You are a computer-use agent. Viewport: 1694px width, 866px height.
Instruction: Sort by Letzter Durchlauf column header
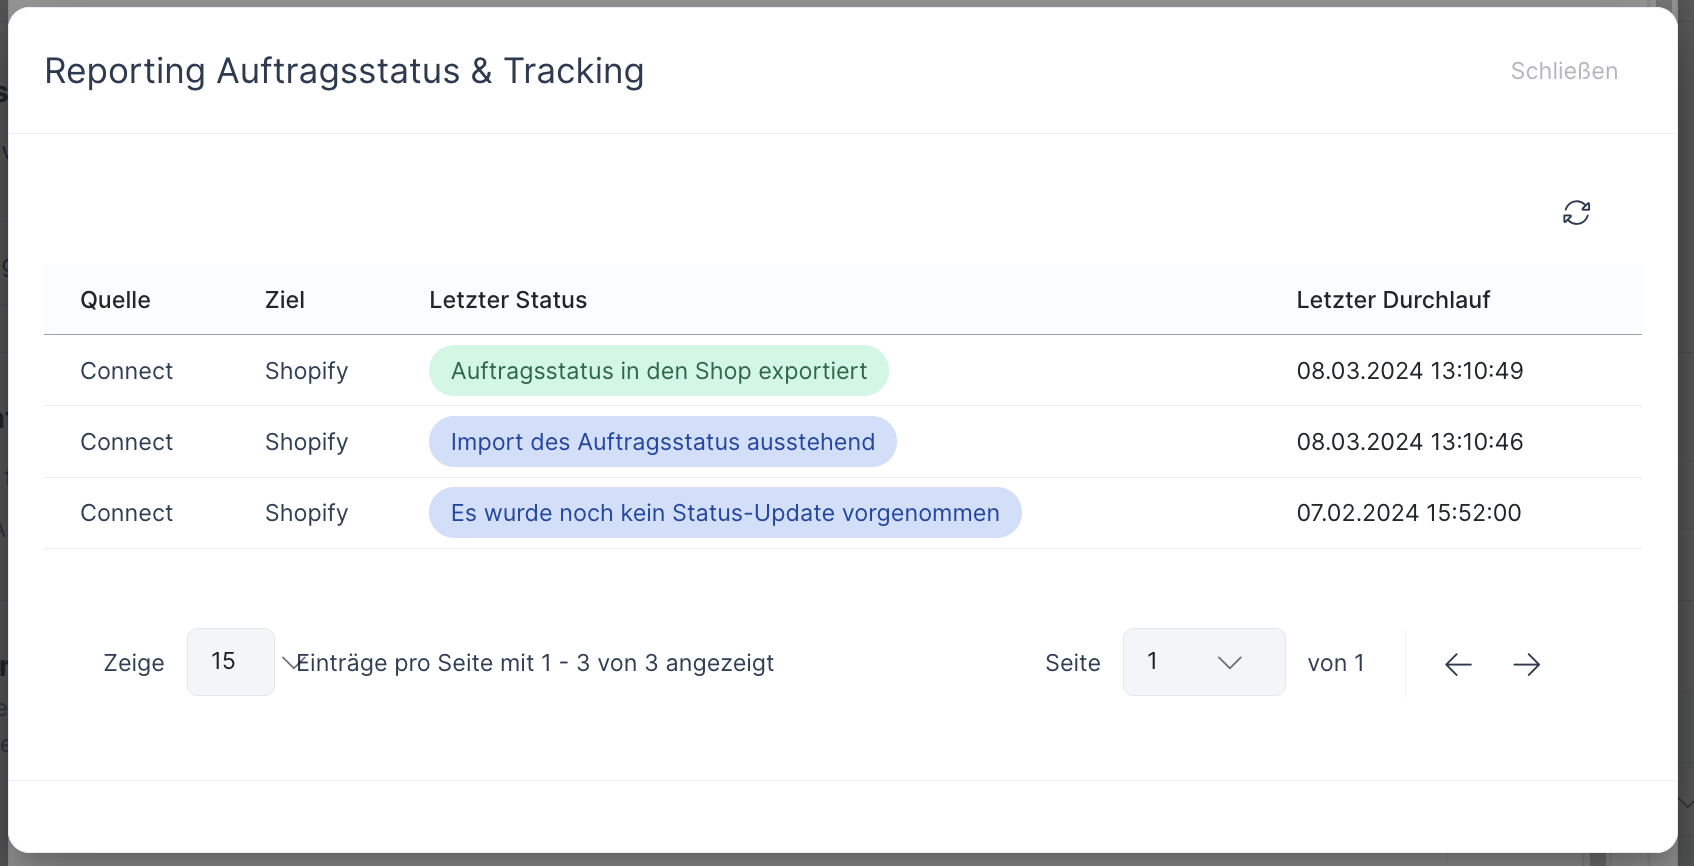click(x=1393, y=300)
